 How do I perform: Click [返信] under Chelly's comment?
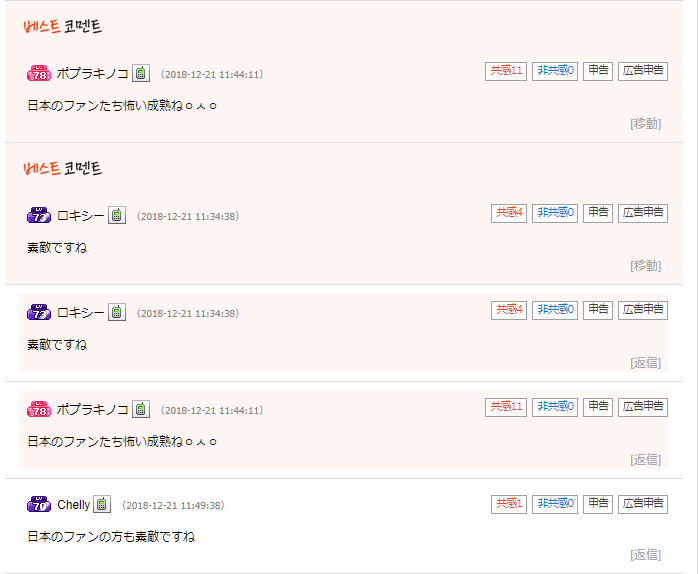pyautogui.click(x=646, y=555)
